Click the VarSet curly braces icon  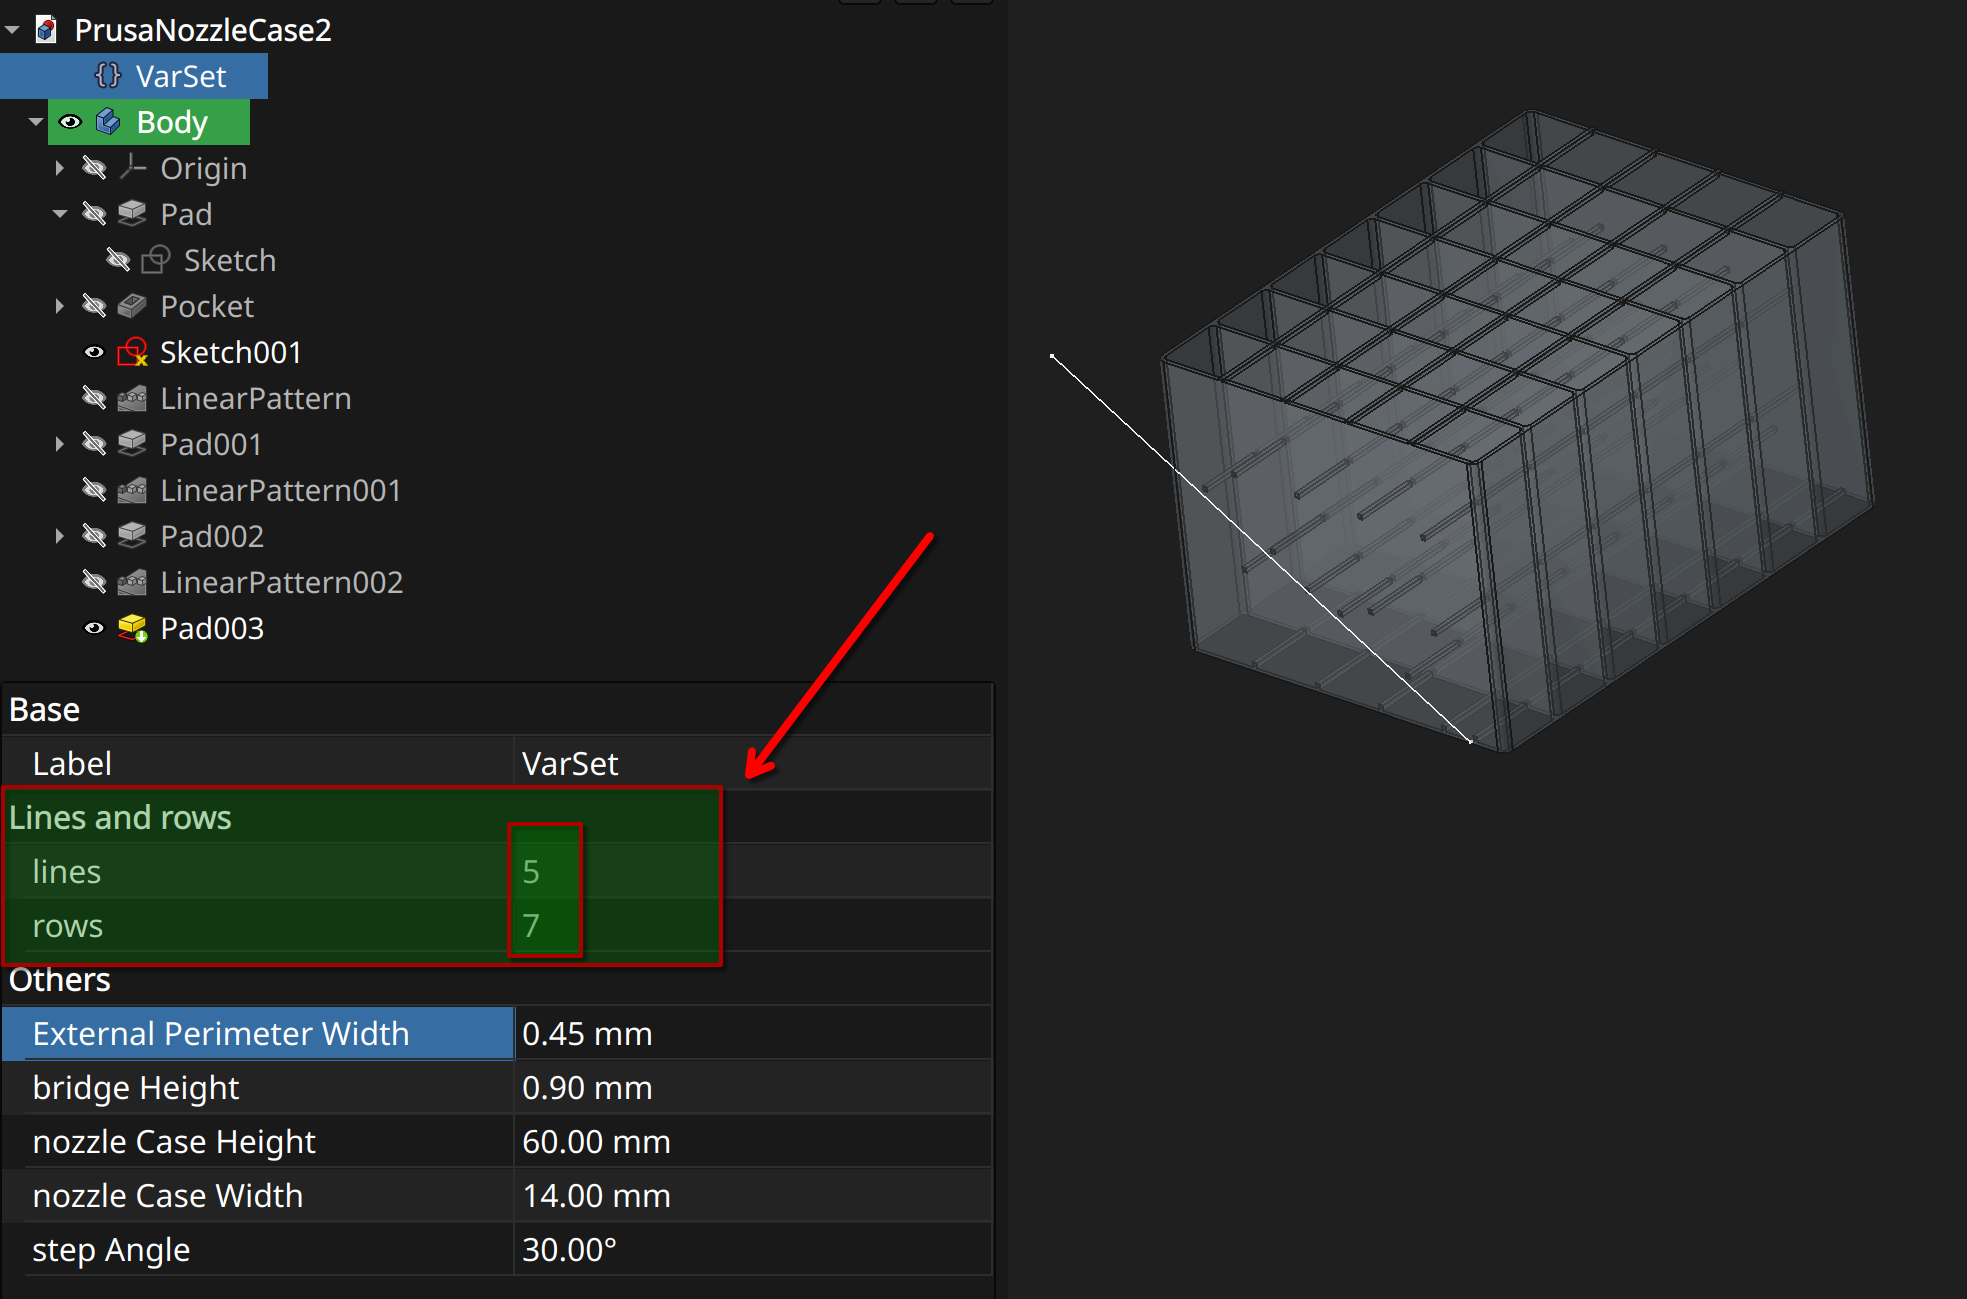108,76
